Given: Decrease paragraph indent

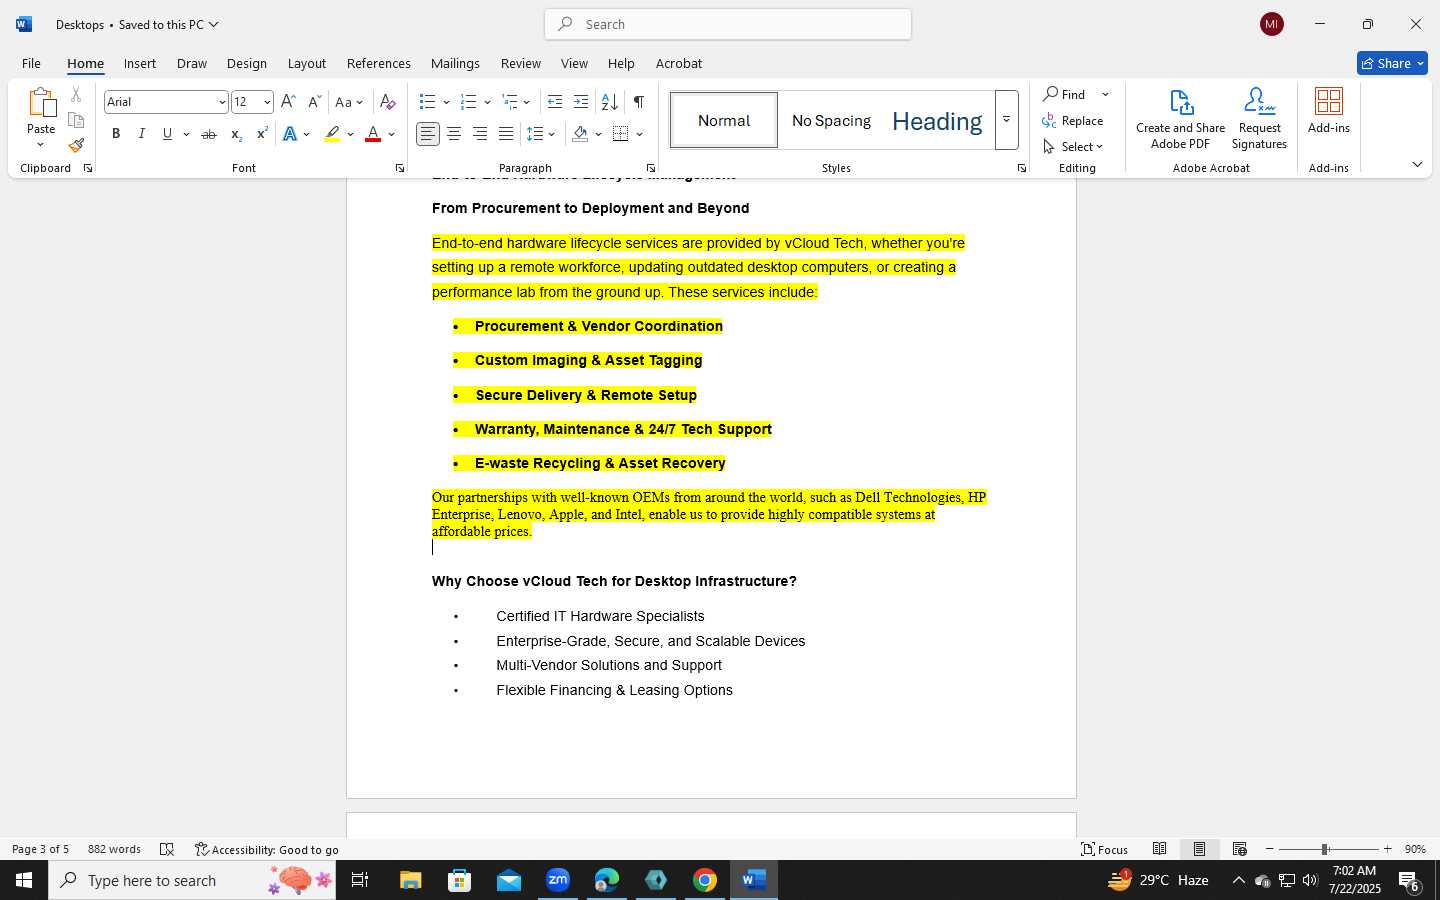Looking at the screenshot, I should [x=555, y=102].
